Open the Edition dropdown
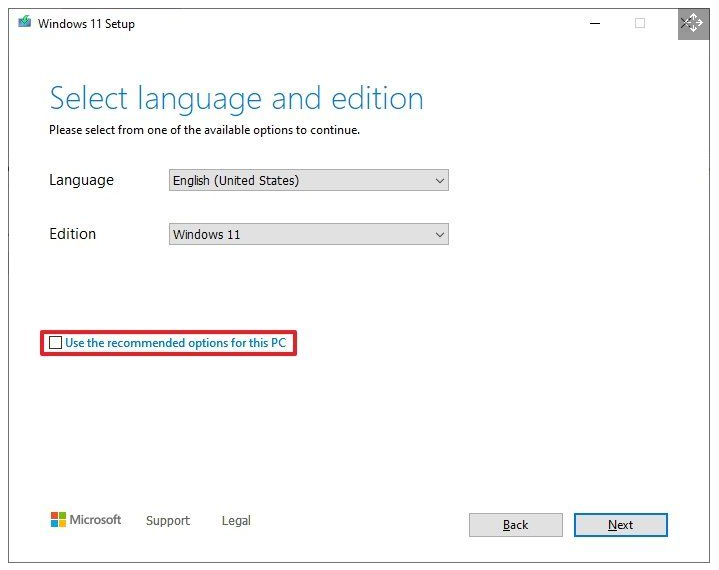Screen dimensions: 719x570 point(309,234)
